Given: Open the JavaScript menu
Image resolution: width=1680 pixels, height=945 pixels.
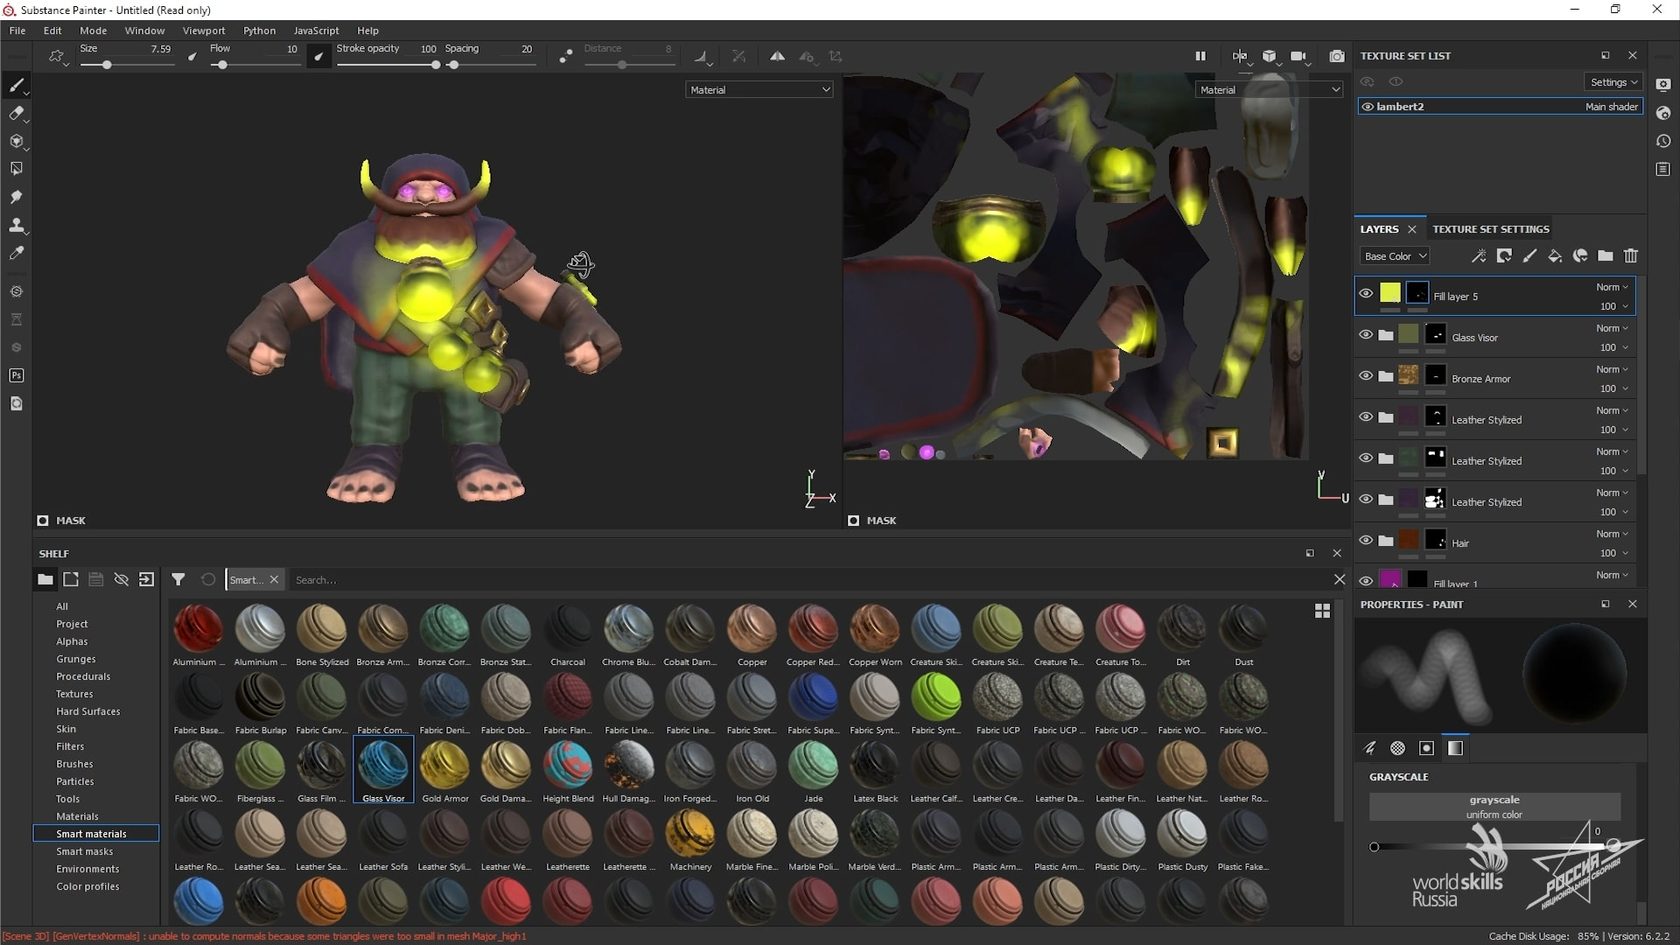Looking at the screenshot, I should click(316, 30).
